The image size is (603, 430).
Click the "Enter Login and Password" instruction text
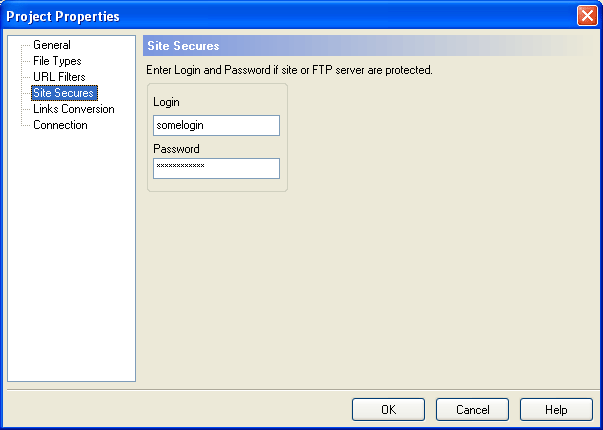click(x=288, y=71)
